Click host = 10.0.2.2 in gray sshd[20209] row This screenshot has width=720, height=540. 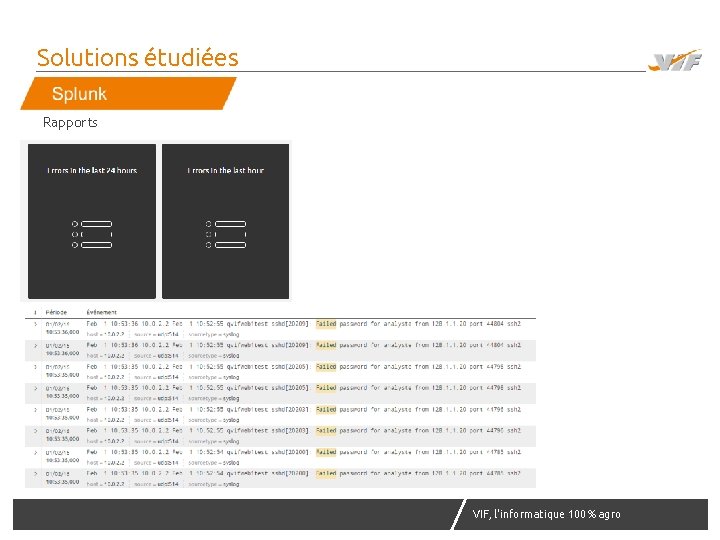click(x=105, y=356)
